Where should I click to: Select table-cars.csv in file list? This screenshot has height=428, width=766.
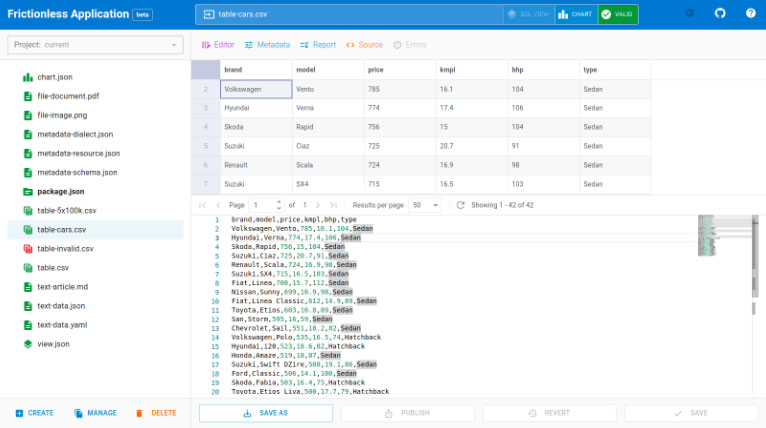click(95, 230)
